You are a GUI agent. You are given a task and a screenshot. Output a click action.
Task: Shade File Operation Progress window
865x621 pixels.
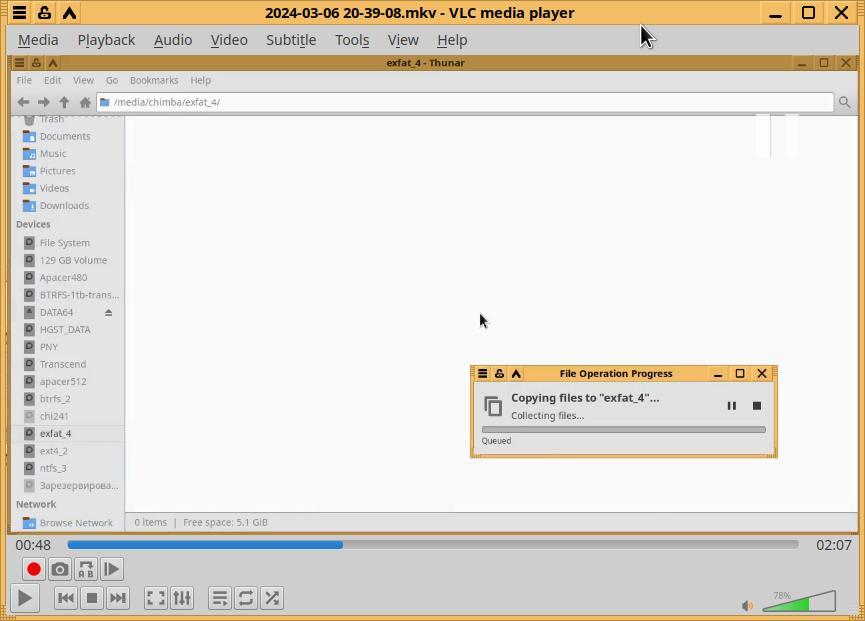coord(516,373)
